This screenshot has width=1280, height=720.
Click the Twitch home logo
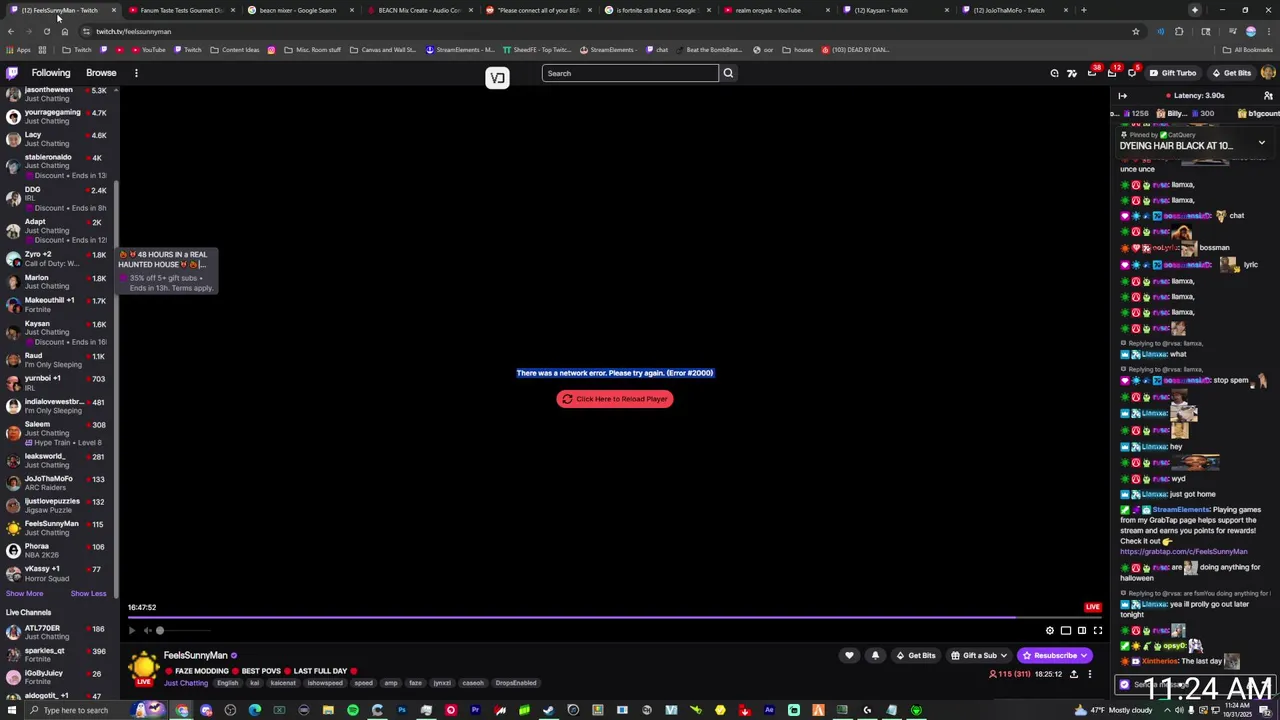point(12,73)
